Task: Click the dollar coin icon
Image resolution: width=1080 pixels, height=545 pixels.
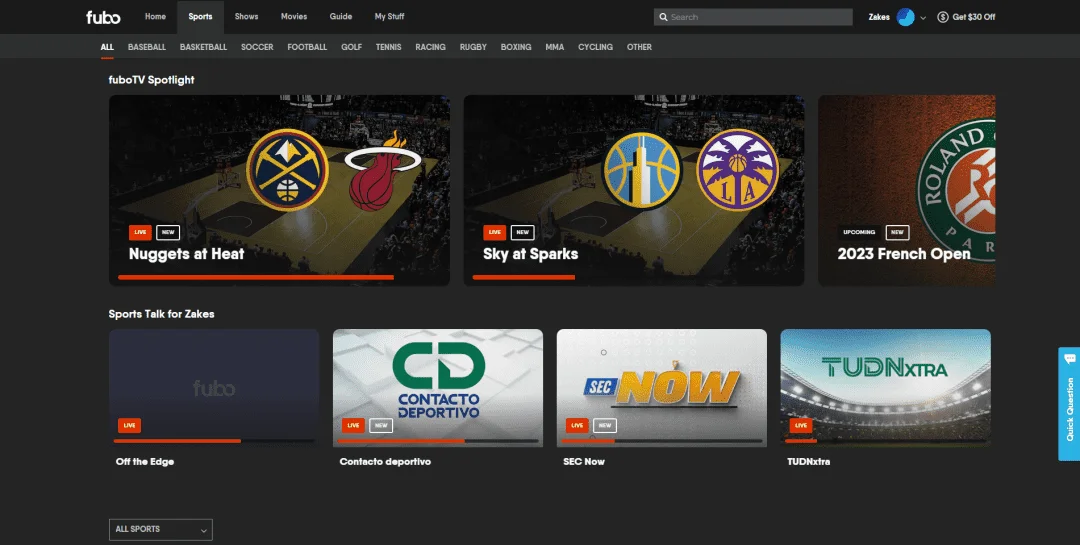Action: 943,17
